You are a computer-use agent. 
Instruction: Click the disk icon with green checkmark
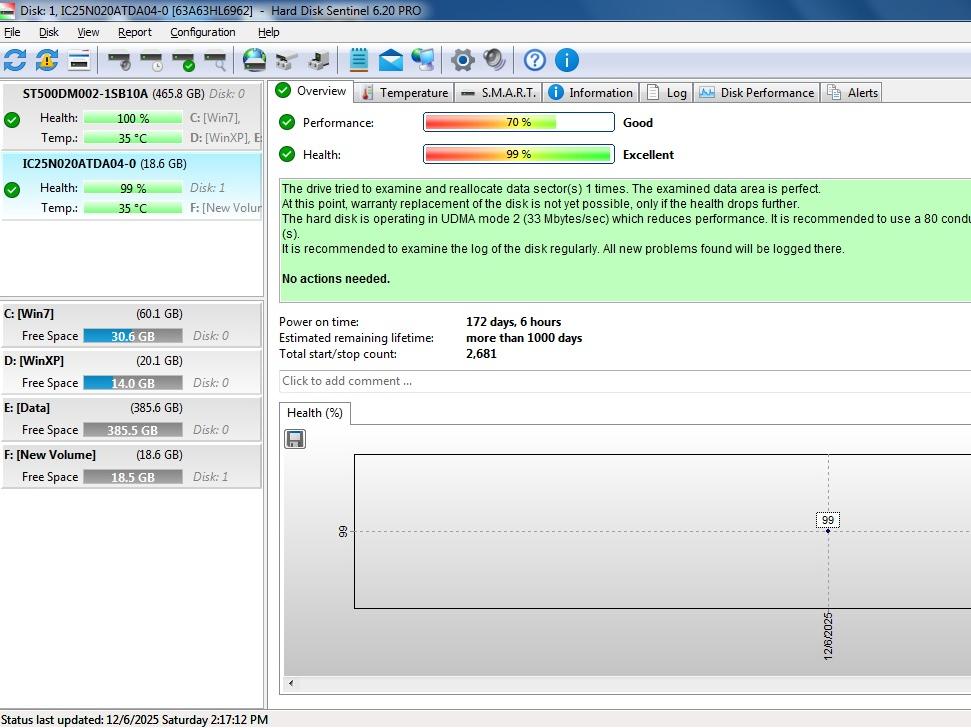(x=184, y=61)
